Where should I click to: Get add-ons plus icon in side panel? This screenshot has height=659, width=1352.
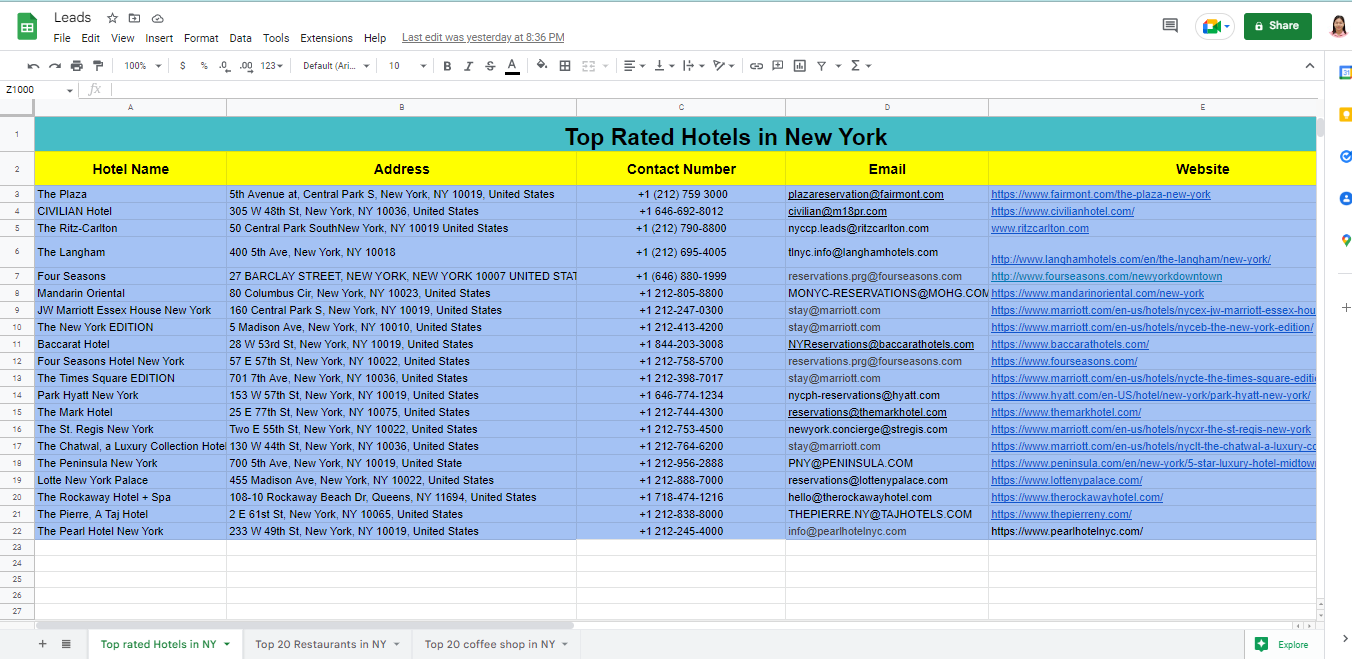(1345, 307)
